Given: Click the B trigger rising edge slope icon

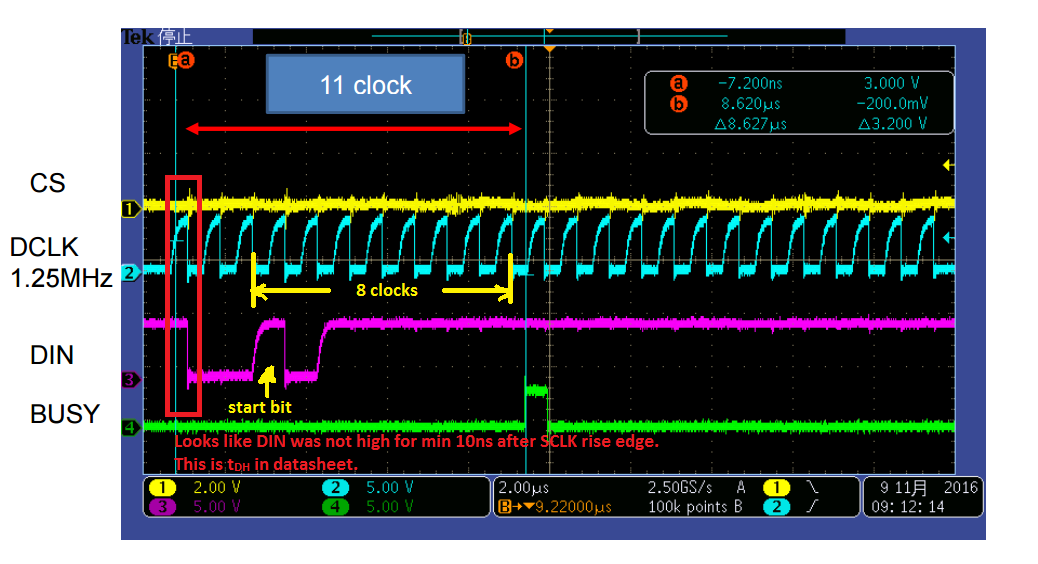Looking at the screenshot, I should [x=812, y=507].
